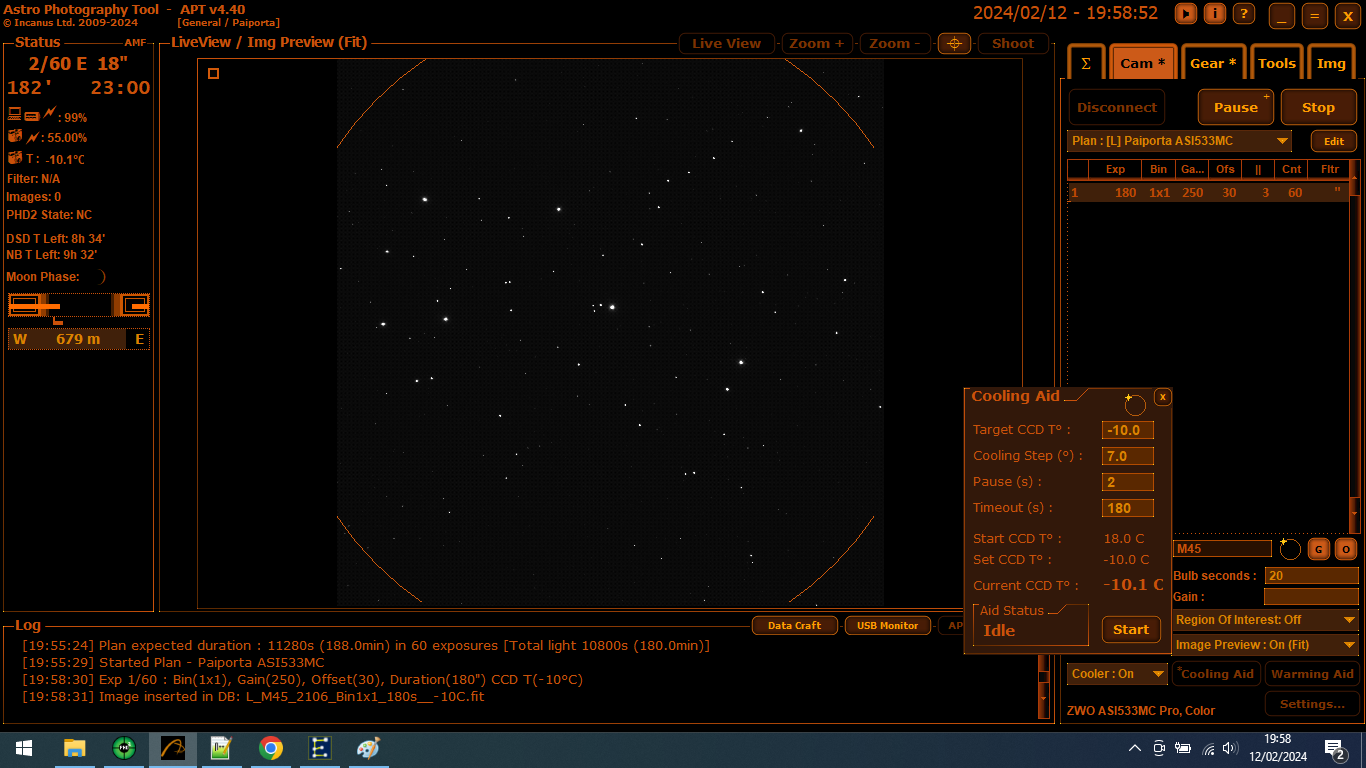Image resolution: width=1366 pixels, height=768 pixels.
Task: Select plan row 1 with 180 exposure
Action: point(1208,193)
